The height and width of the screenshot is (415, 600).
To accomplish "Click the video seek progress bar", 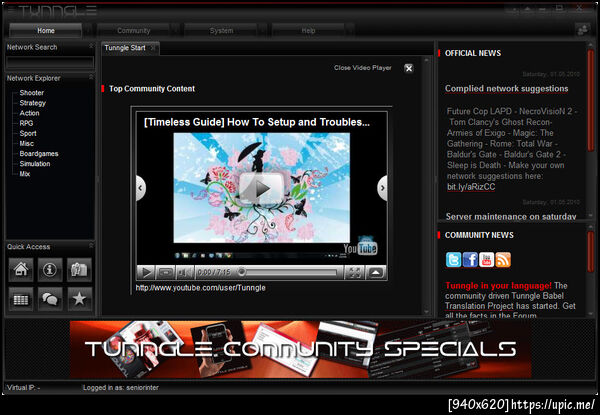I will (289, 272).
